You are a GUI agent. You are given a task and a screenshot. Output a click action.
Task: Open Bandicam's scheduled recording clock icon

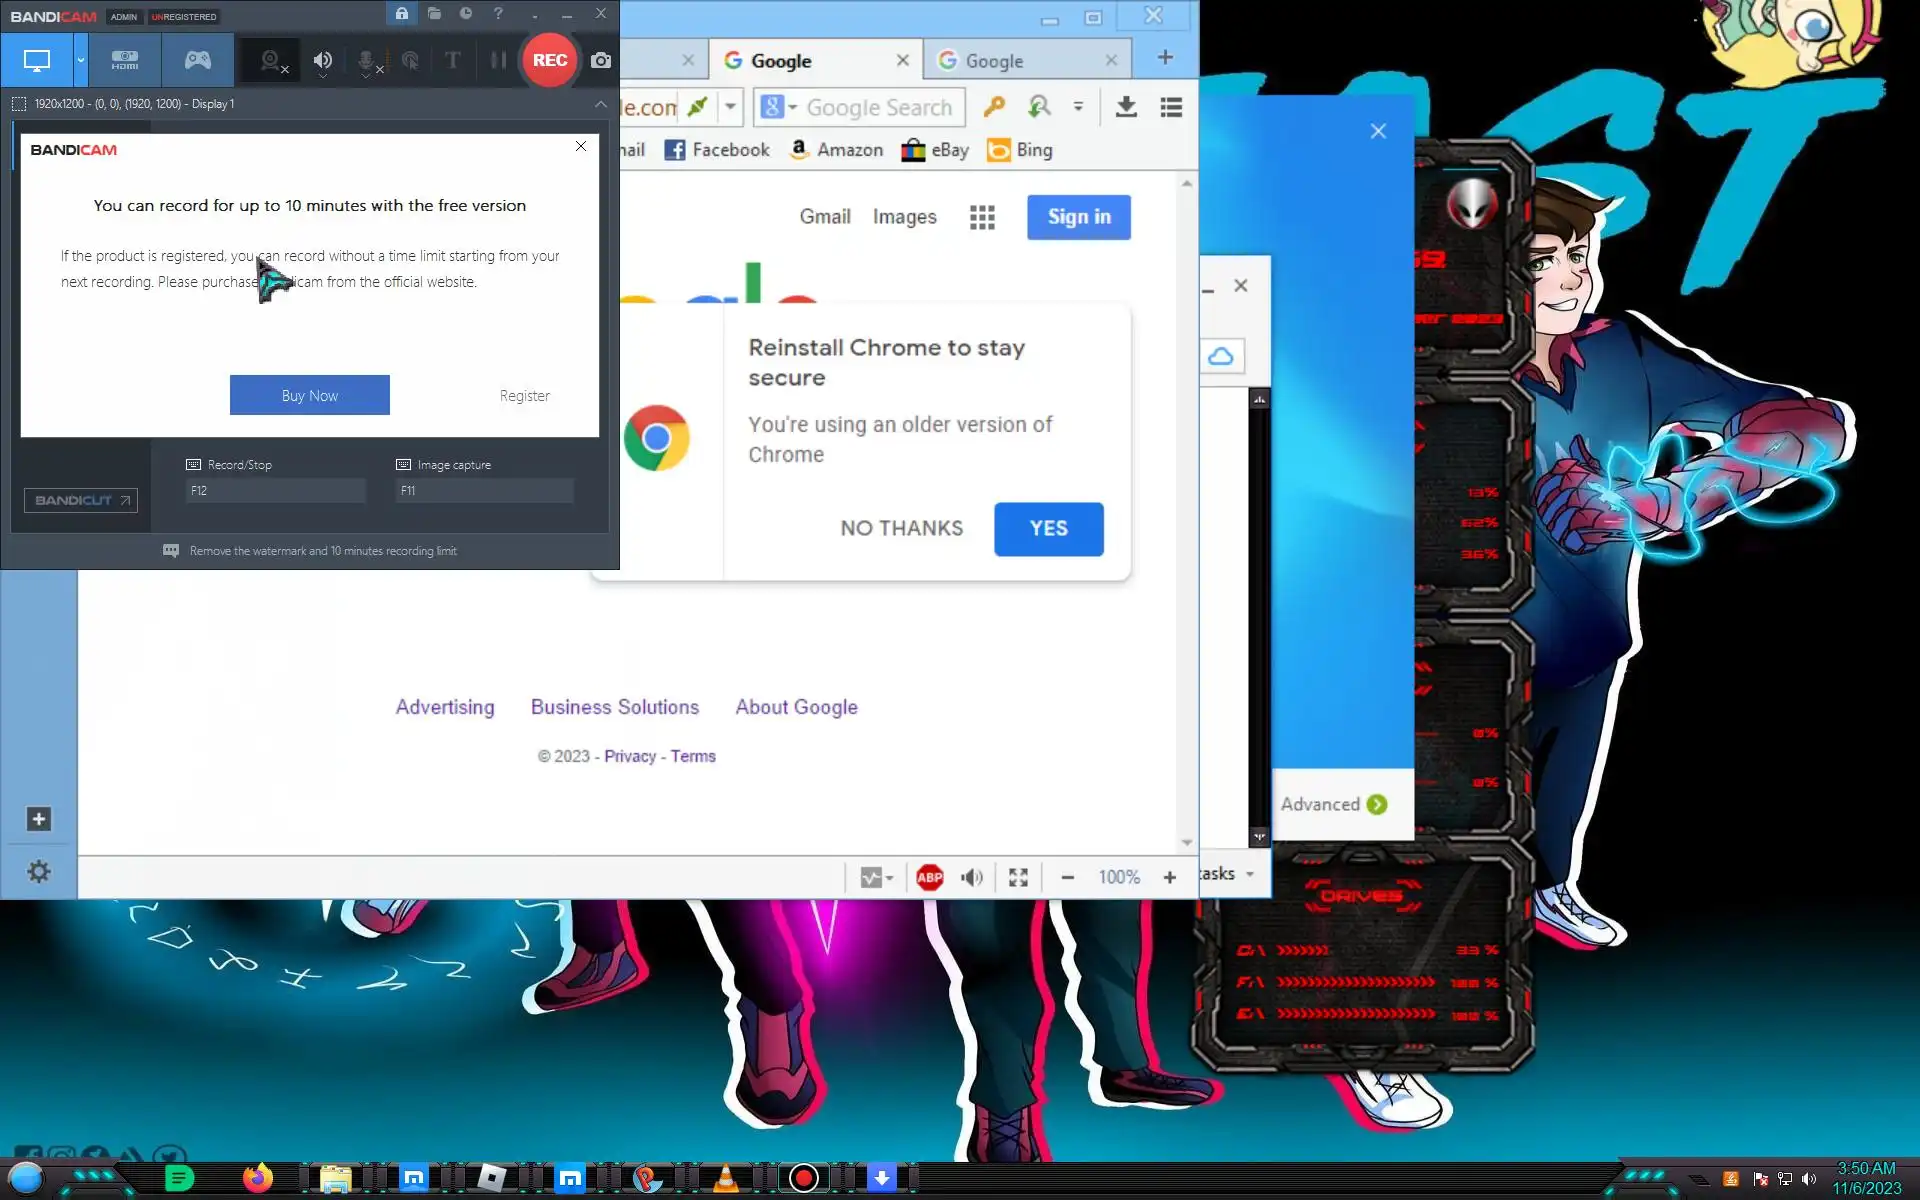coord(466,14)
